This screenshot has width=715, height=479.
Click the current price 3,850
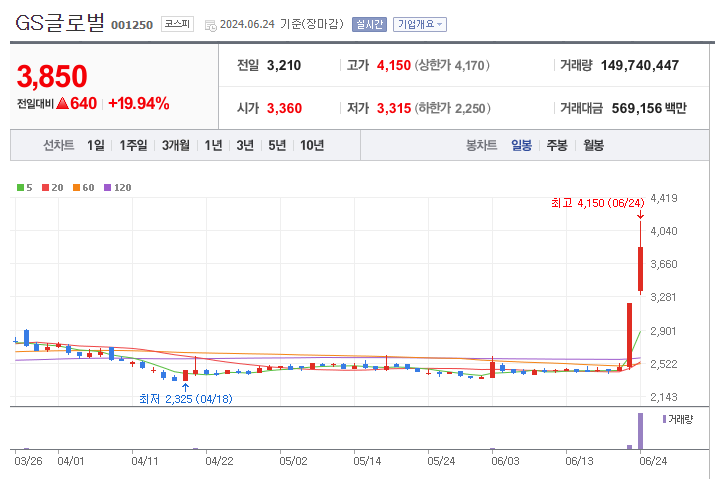click(52, 76)
